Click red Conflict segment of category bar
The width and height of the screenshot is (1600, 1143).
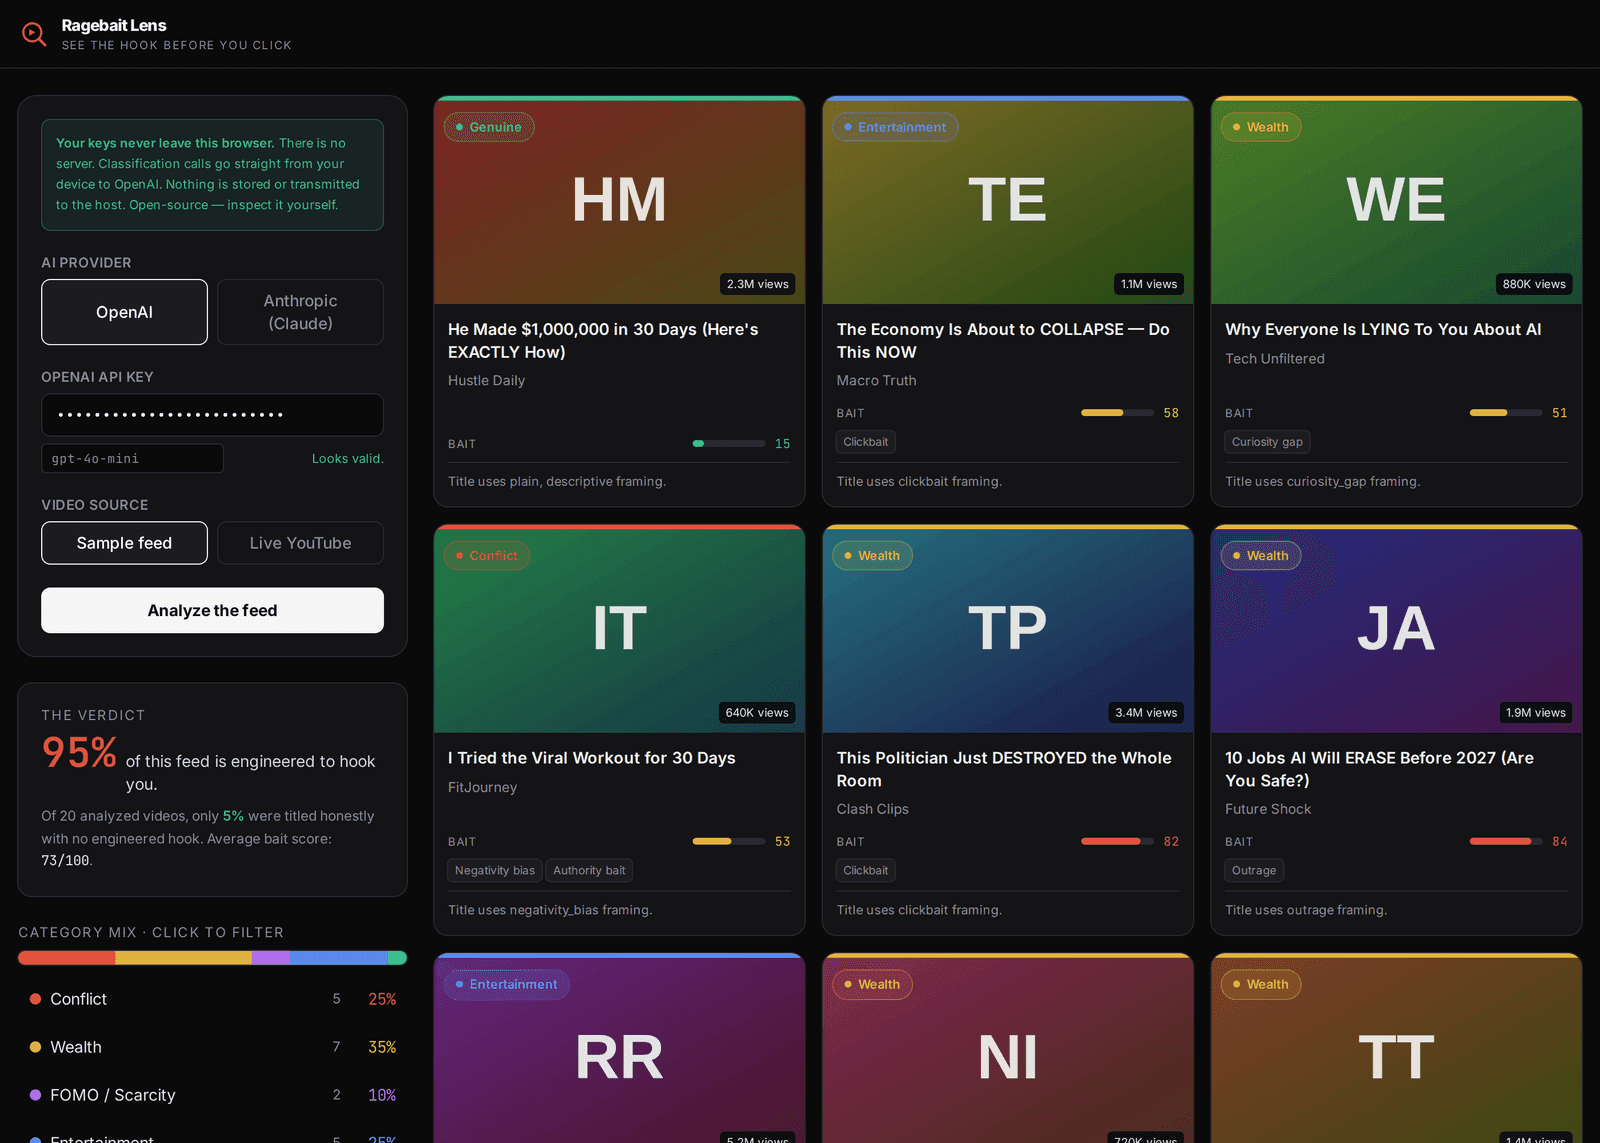click(66, 958)
